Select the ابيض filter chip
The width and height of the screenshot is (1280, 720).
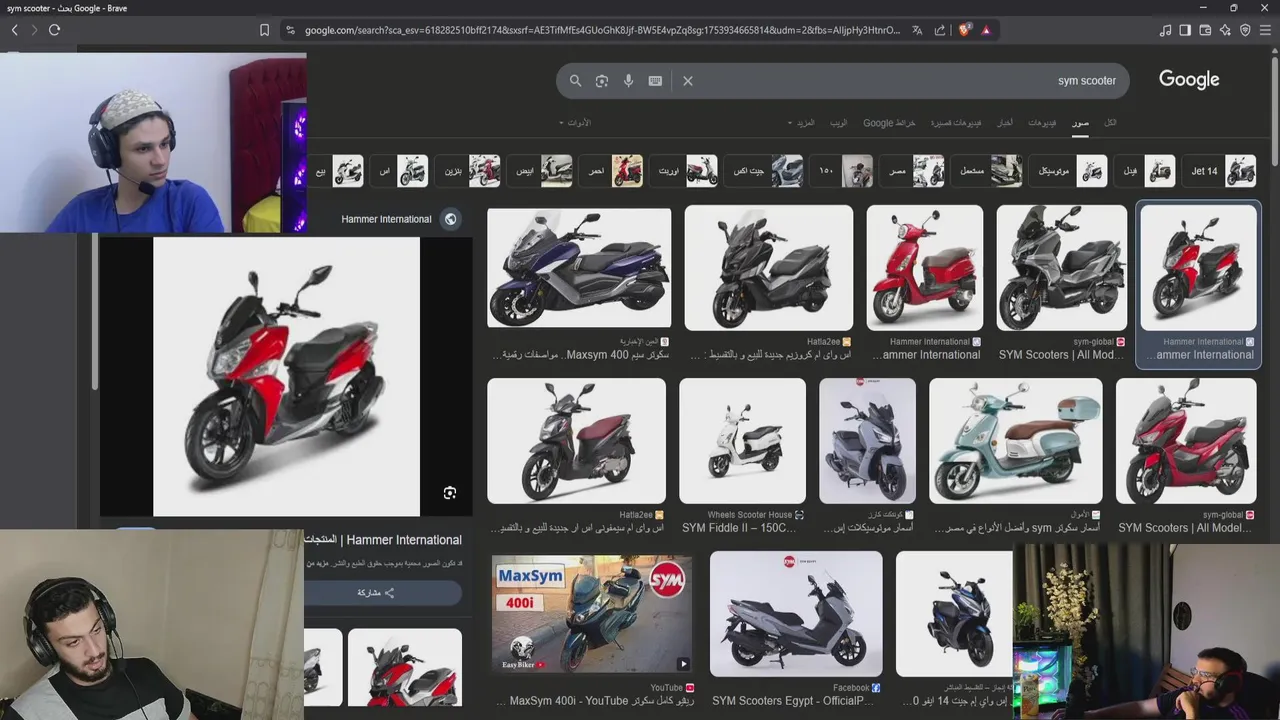540,171
